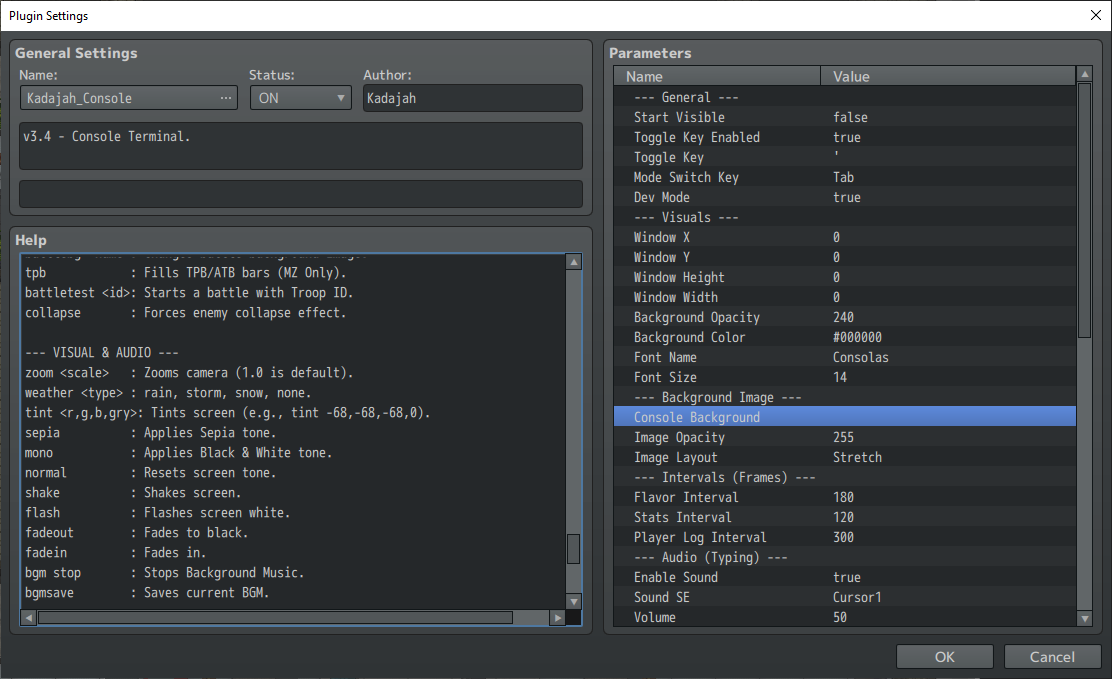The width and height of the screenshot is (1112, 679).
Task: Click Parameters scrollbar down arrow
Action: 1084,619
